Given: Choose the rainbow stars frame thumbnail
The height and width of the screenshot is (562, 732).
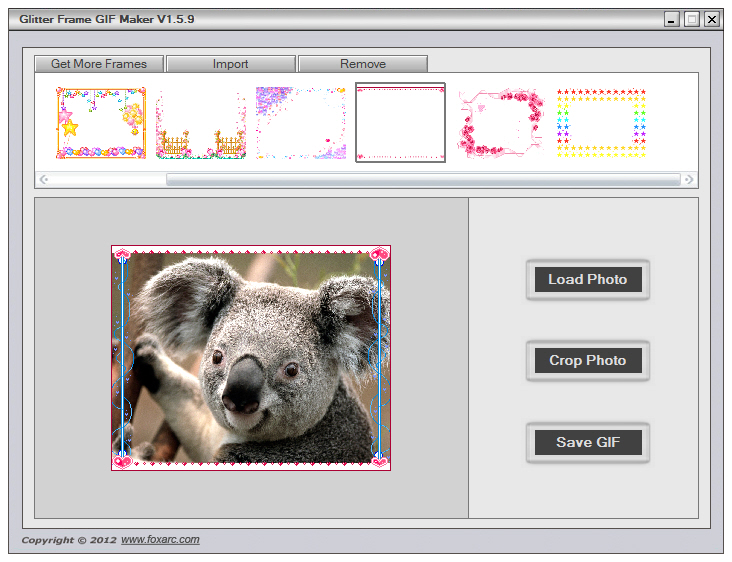Looking at the screenshot, I should click(601, 123).
